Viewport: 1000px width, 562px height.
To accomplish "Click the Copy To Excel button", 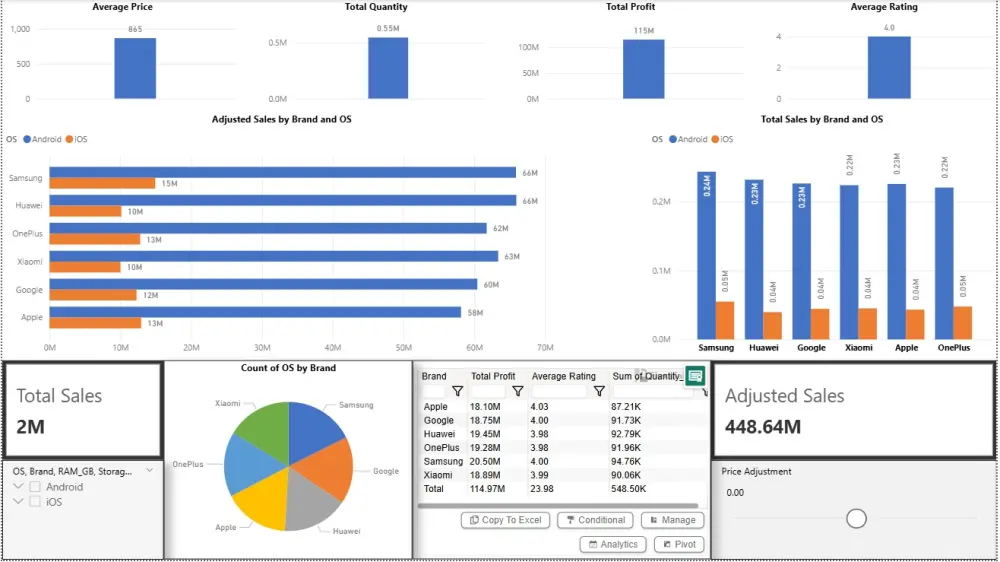I will (x=505, y=520).
